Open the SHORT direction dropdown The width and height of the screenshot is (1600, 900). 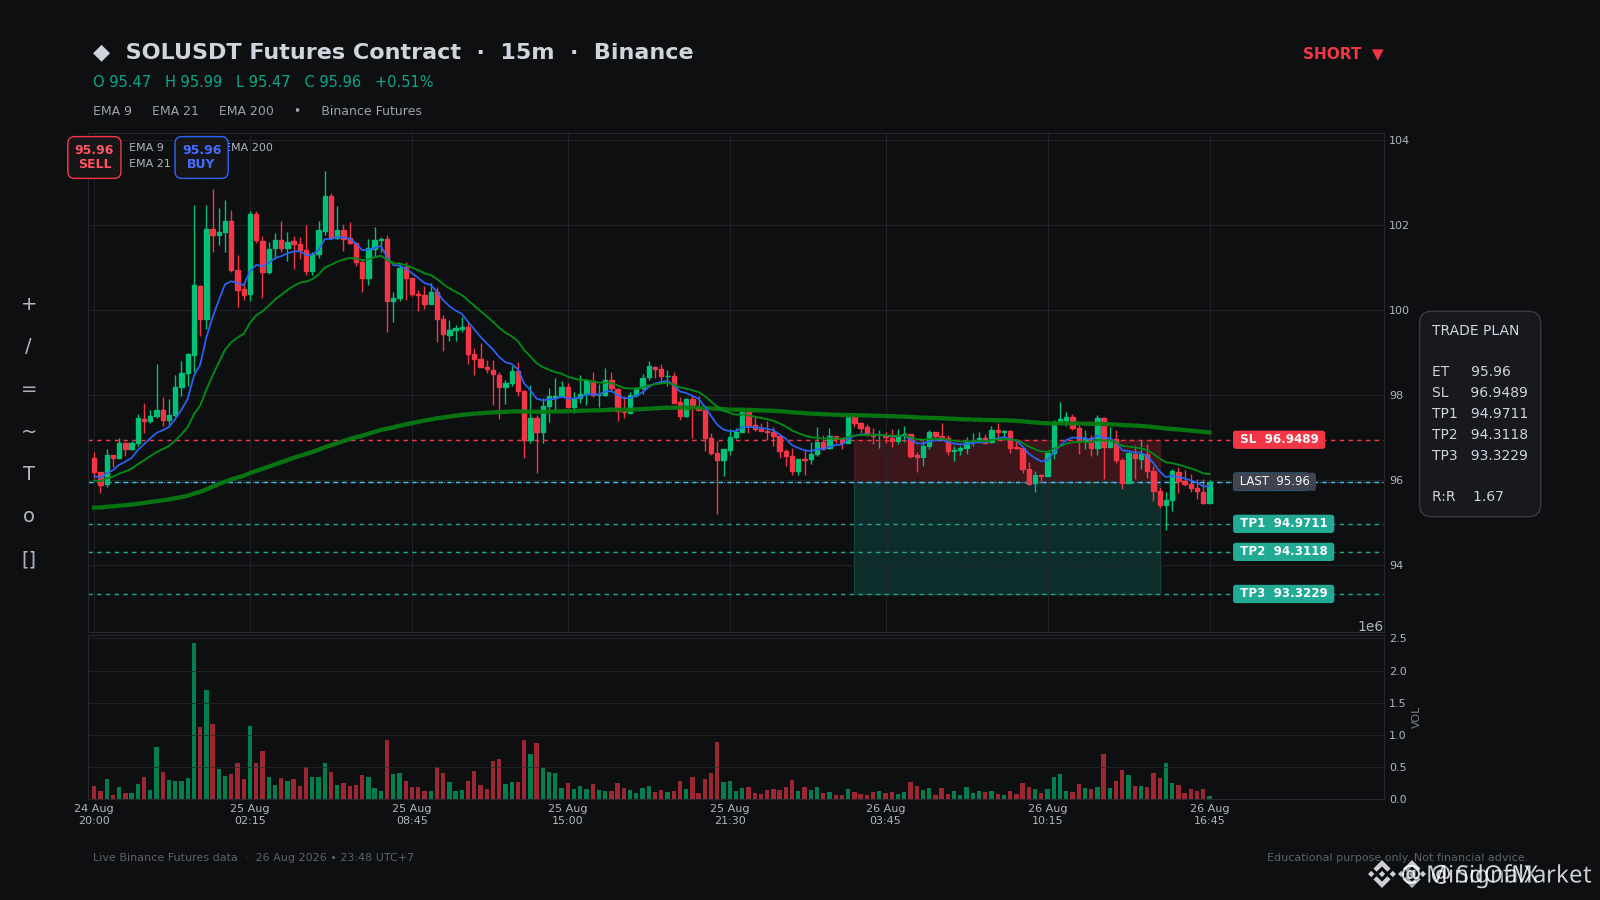coord(1343,54)
